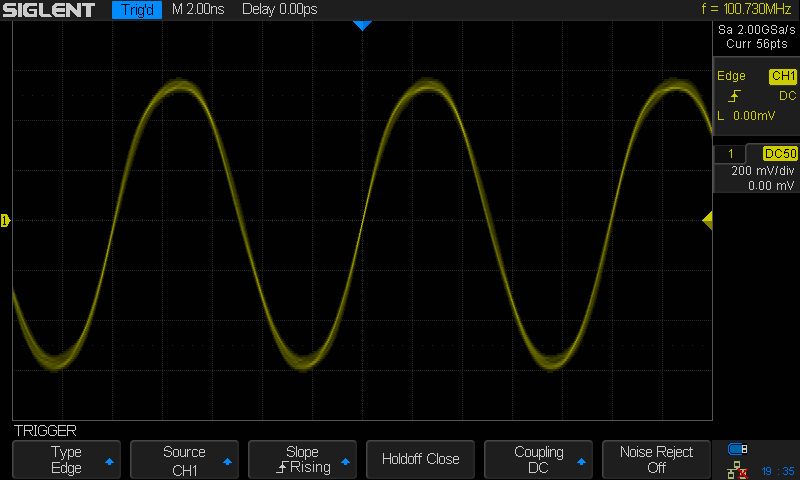This screenshot has width=800, height=480.
Task: Click the rising edge slope icon in side panel
Action: (735, 95)
